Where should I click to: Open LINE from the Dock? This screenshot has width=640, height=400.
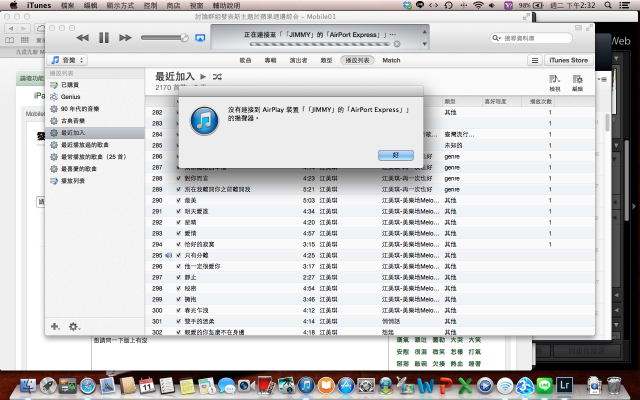click(x=544, y=385)
